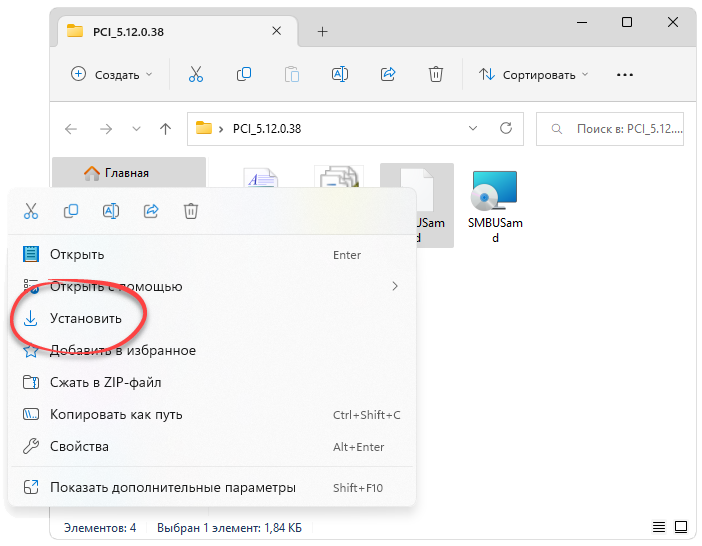Expand address bar history dropdown
702x546 pixels.
point(473,128)
